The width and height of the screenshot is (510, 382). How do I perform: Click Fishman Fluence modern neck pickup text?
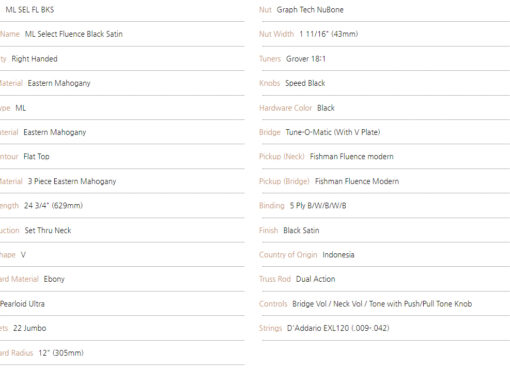[x=352, y=157]
